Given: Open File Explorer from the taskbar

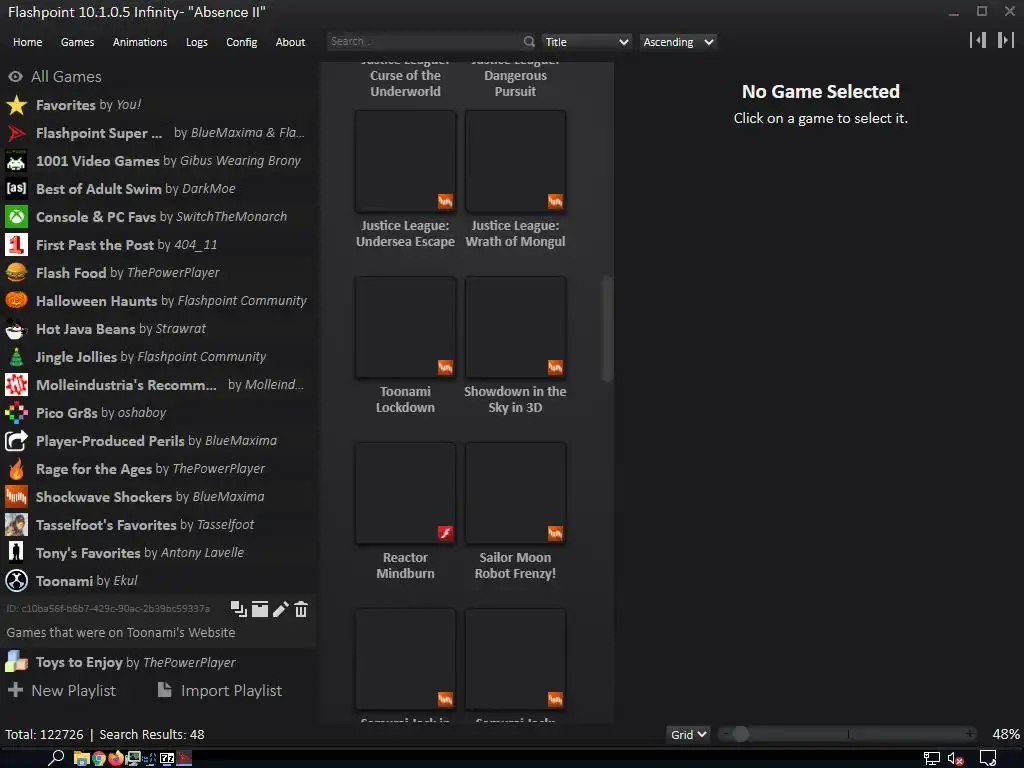Looking at the screenshot, I should coord(81,758).
